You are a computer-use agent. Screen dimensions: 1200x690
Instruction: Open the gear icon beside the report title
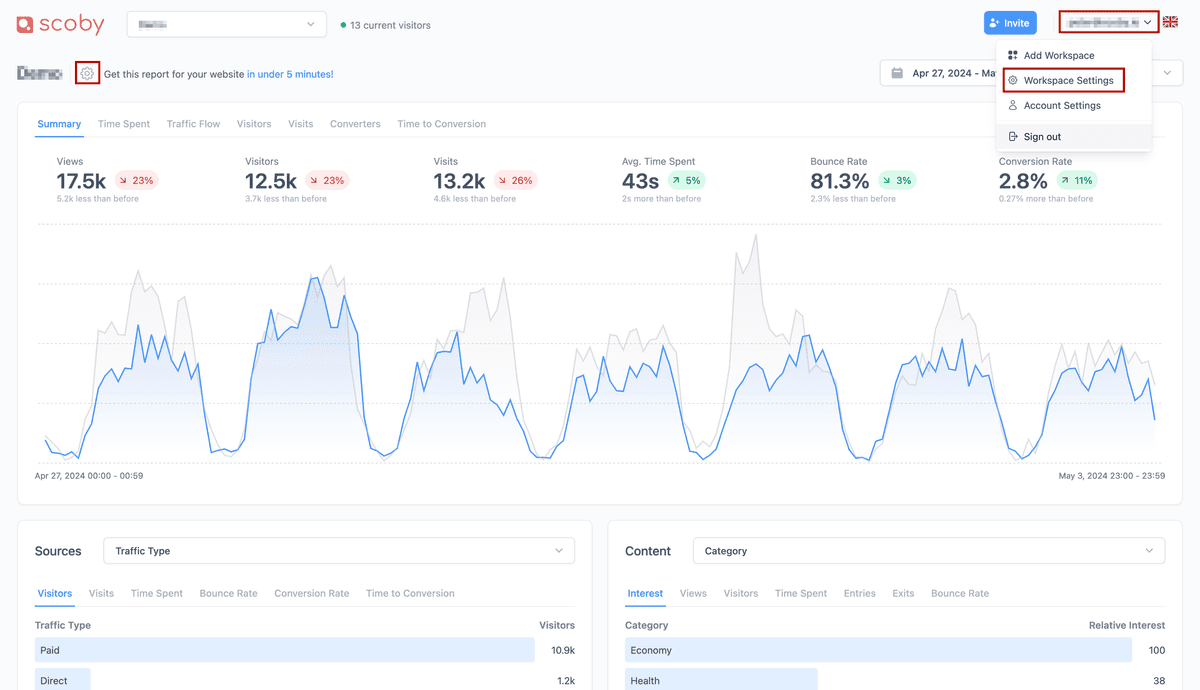(87, 73)
